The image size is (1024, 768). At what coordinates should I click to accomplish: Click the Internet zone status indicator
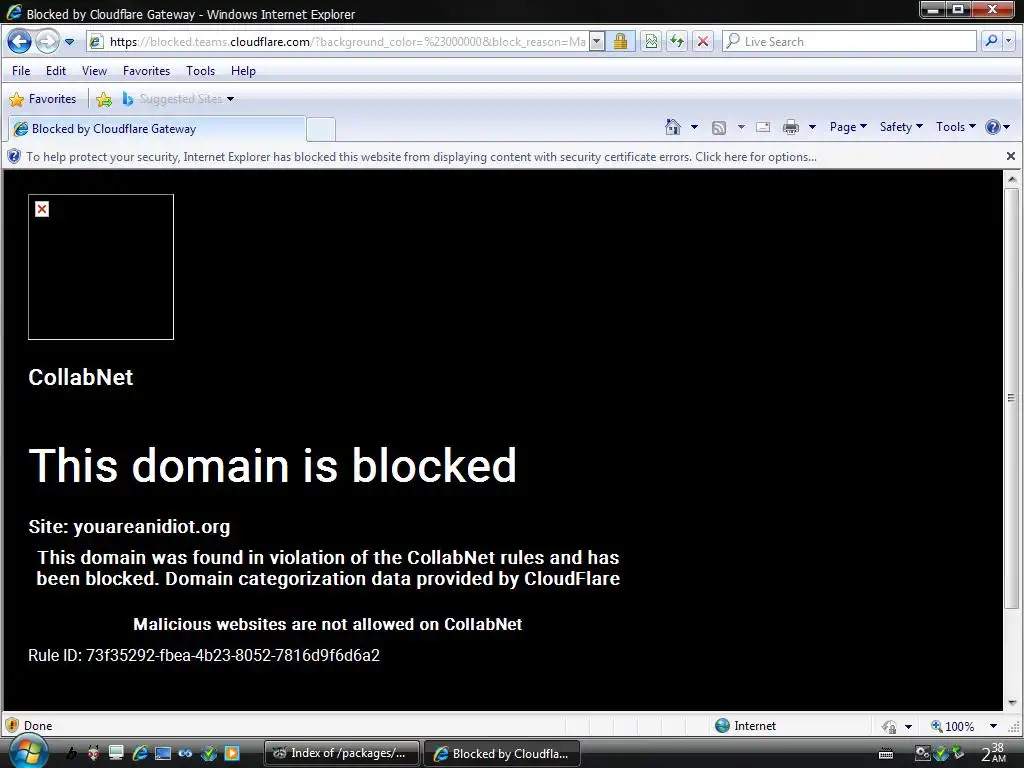(x=746, y=726)
